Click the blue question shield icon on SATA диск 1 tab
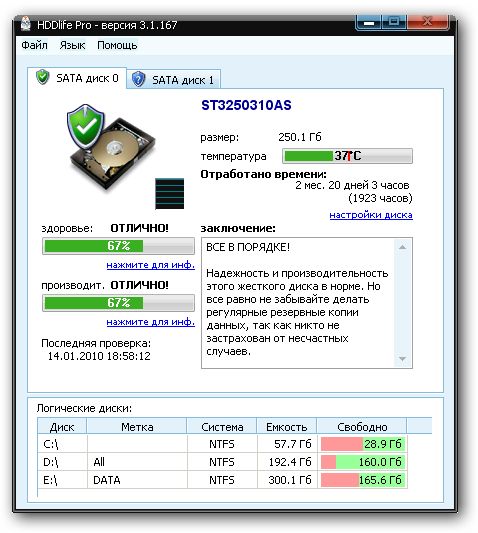 pyautogui.click(x=138, y=79)
